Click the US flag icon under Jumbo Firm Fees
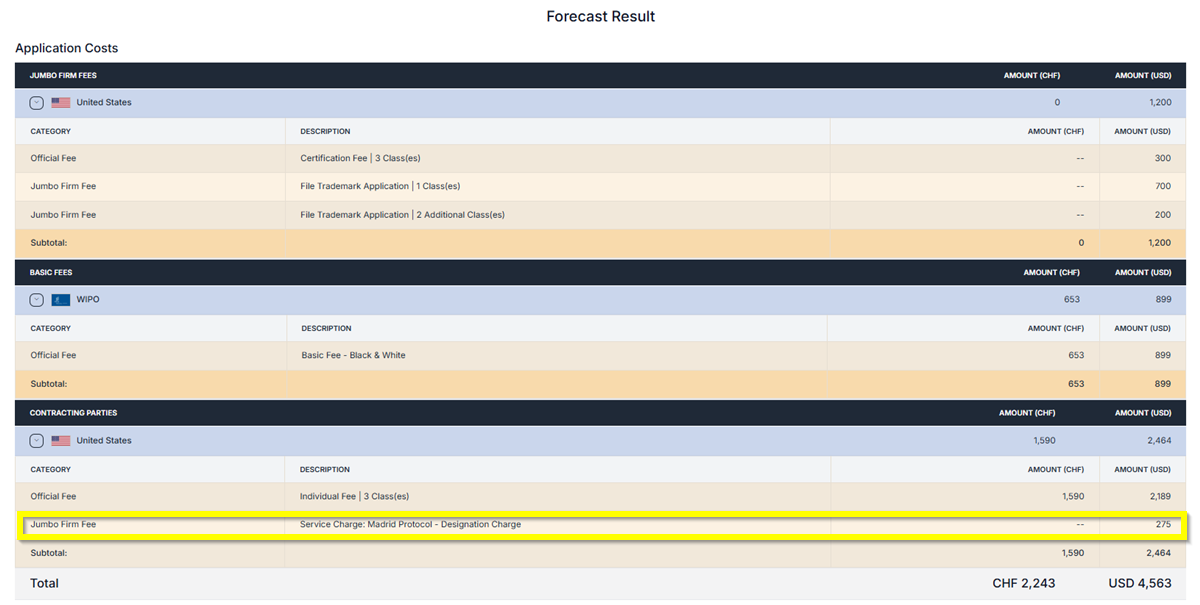 pos(61,103)
